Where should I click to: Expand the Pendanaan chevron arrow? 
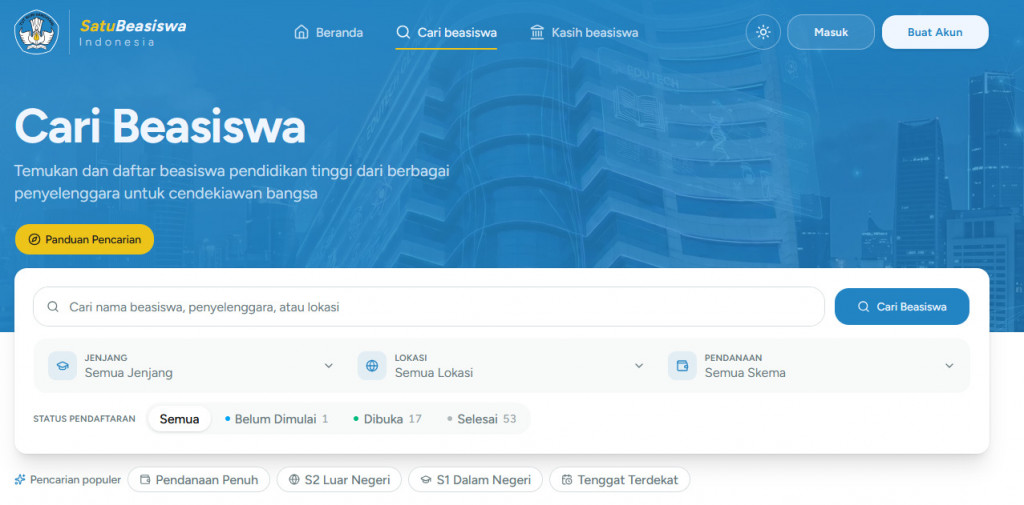click(x=949, y=366)
